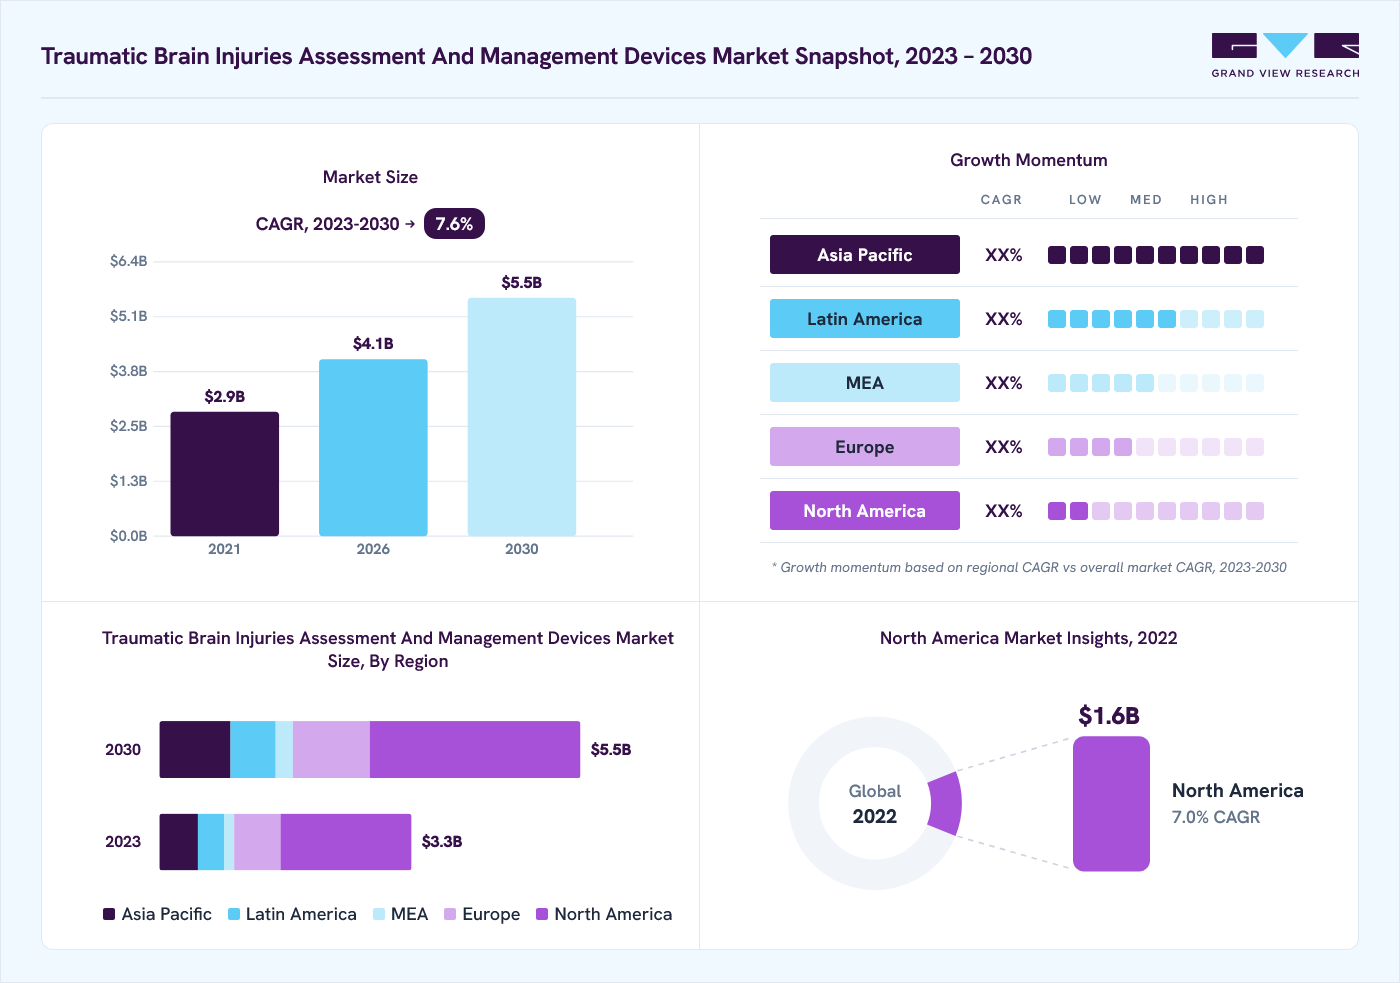
Task: Click the Grand View Research logo
Action: [1285, 56]
